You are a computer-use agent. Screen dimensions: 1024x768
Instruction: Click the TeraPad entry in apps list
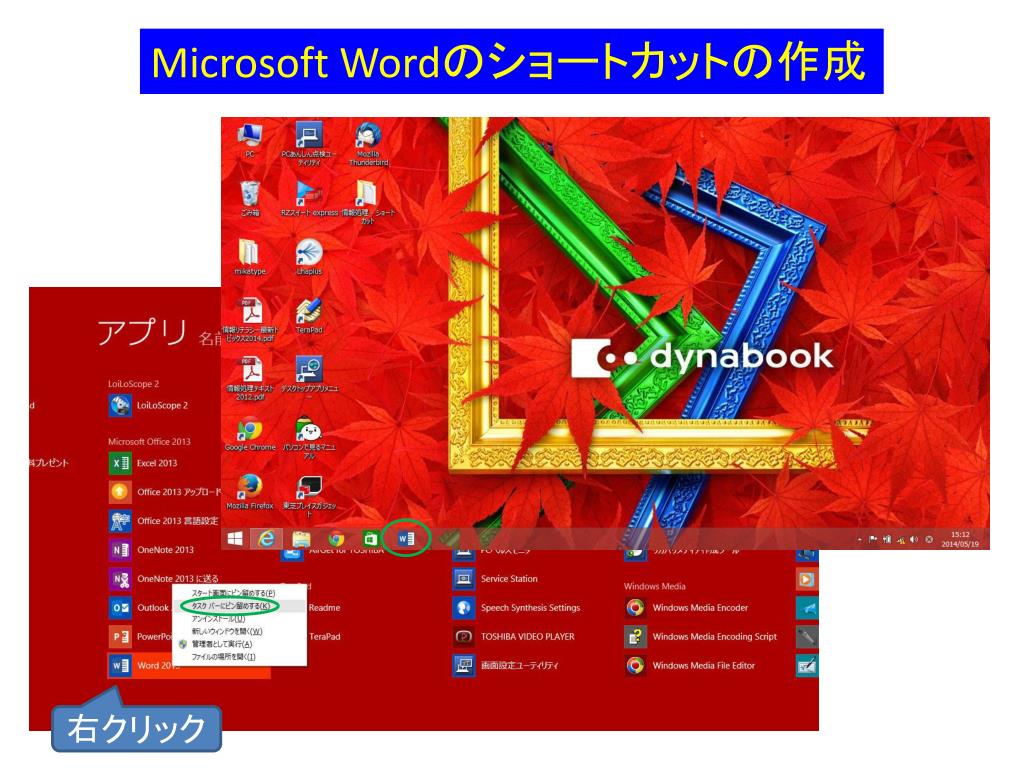tap(325, 637)
